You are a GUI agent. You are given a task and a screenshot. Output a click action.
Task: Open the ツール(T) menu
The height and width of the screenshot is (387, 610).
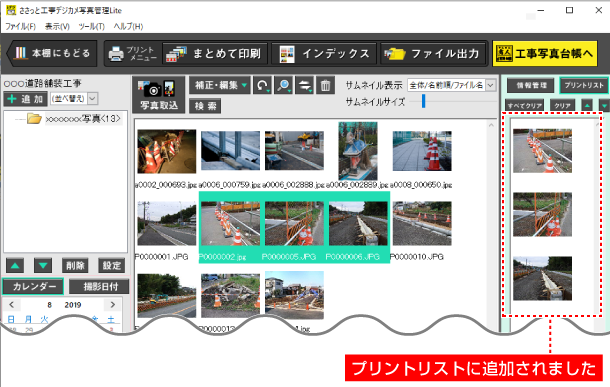pos(92,26)
